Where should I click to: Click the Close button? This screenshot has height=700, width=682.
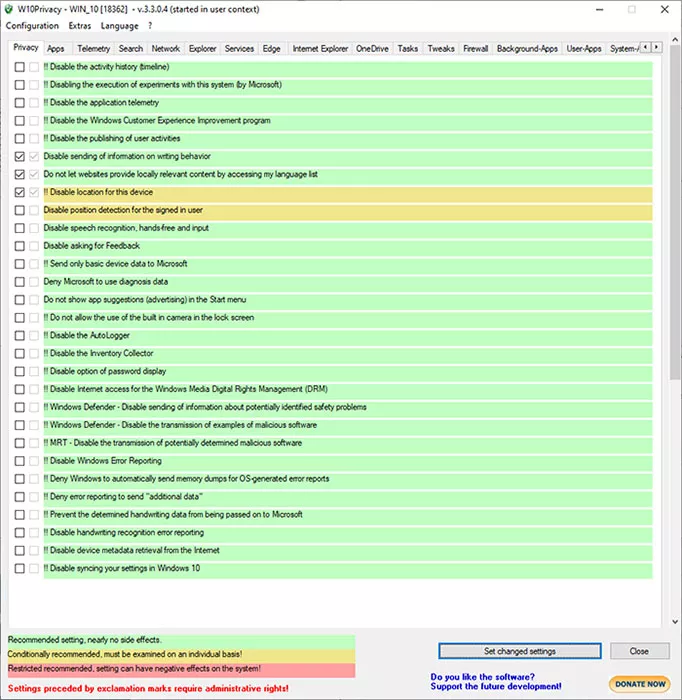pyautogui.click(x=639, y=651)
